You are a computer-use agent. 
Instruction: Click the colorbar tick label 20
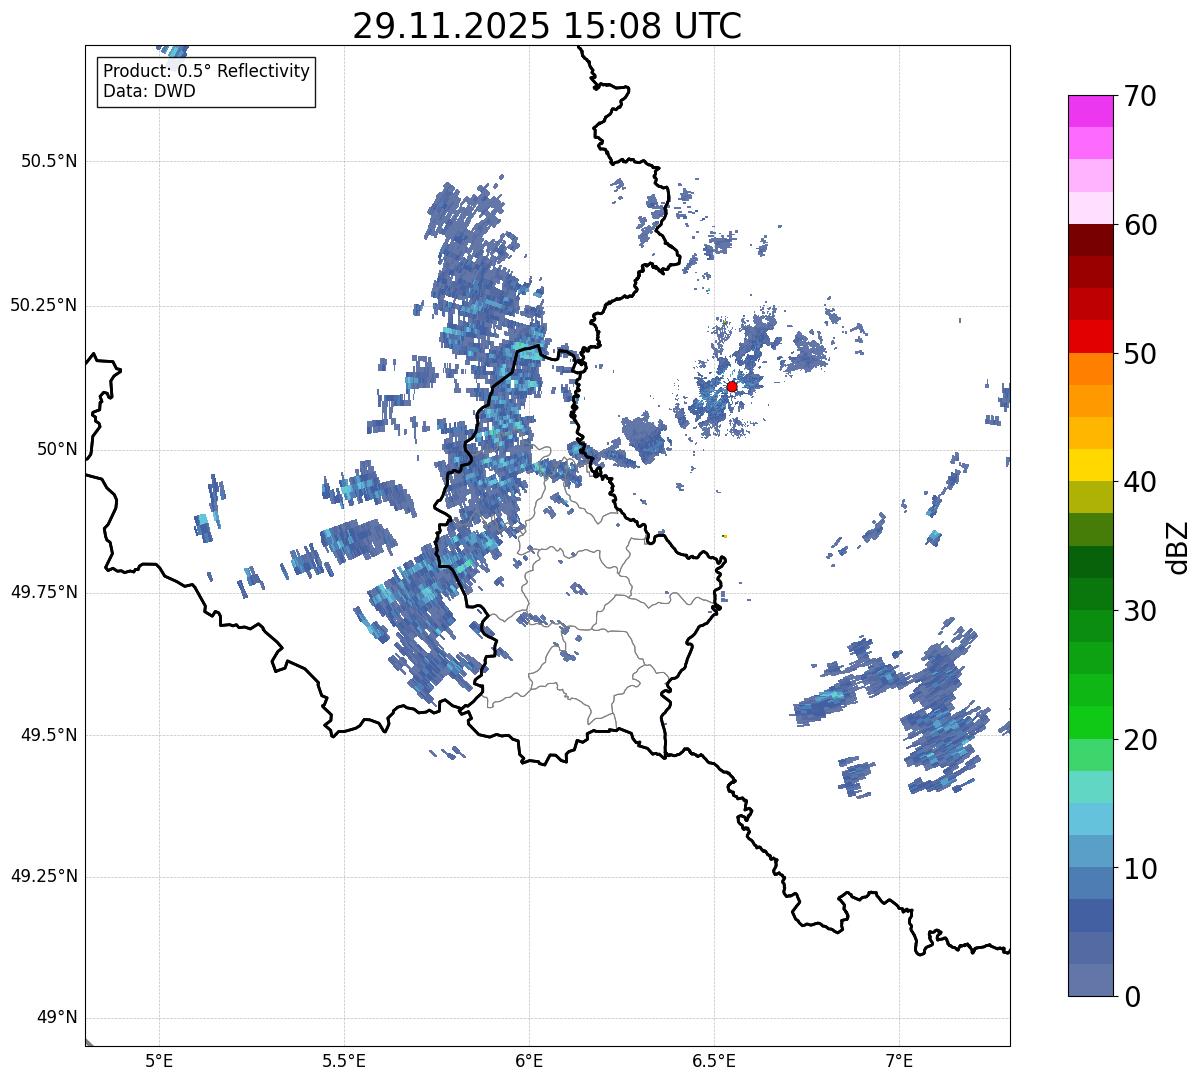click(1140, 740)
